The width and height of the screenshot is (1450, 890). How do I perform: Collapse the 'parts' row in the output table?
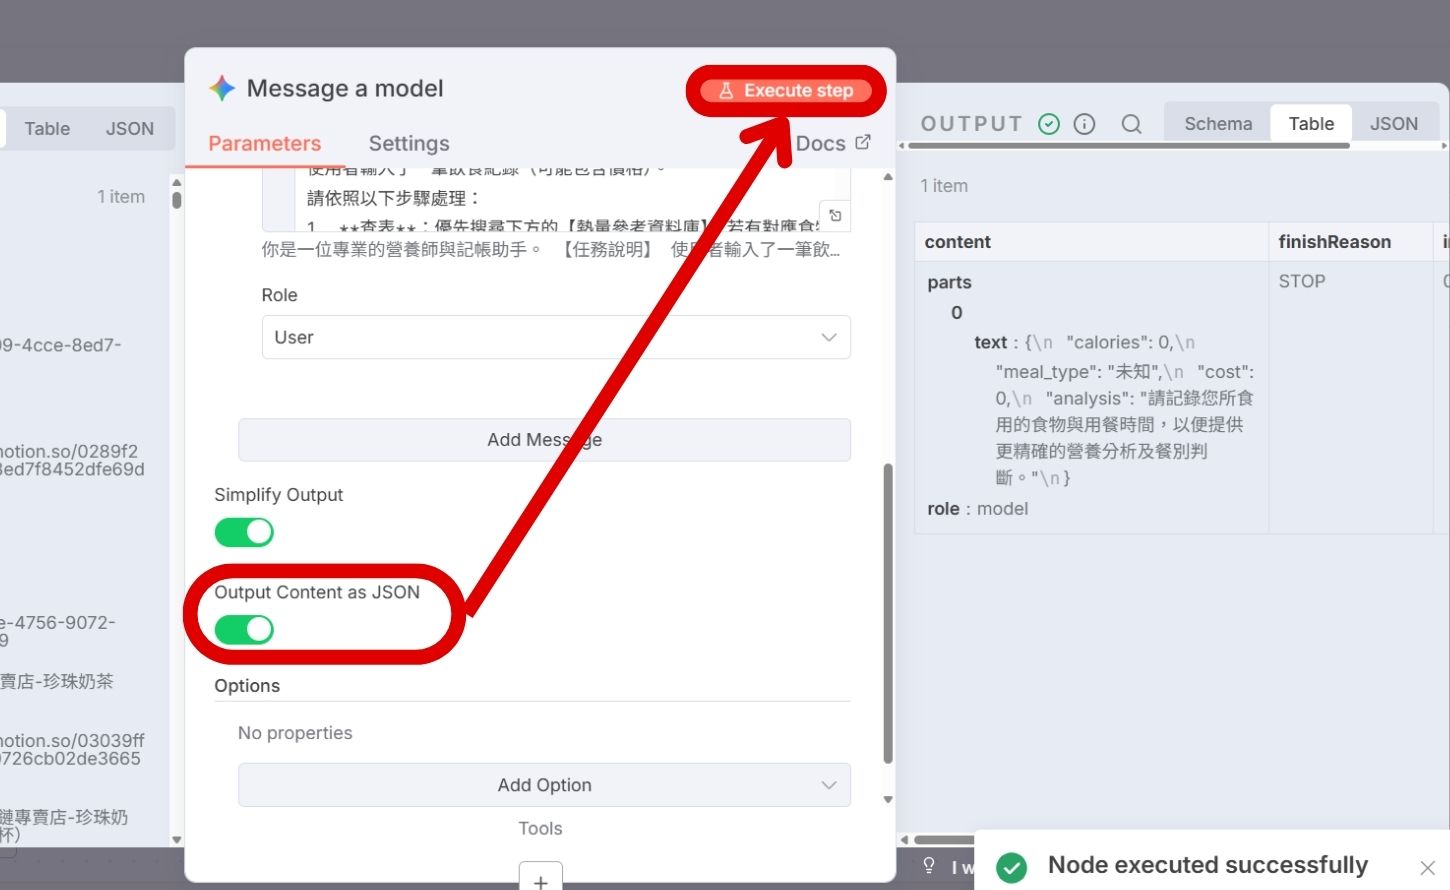pyautogui.click(x=949, y=282)
